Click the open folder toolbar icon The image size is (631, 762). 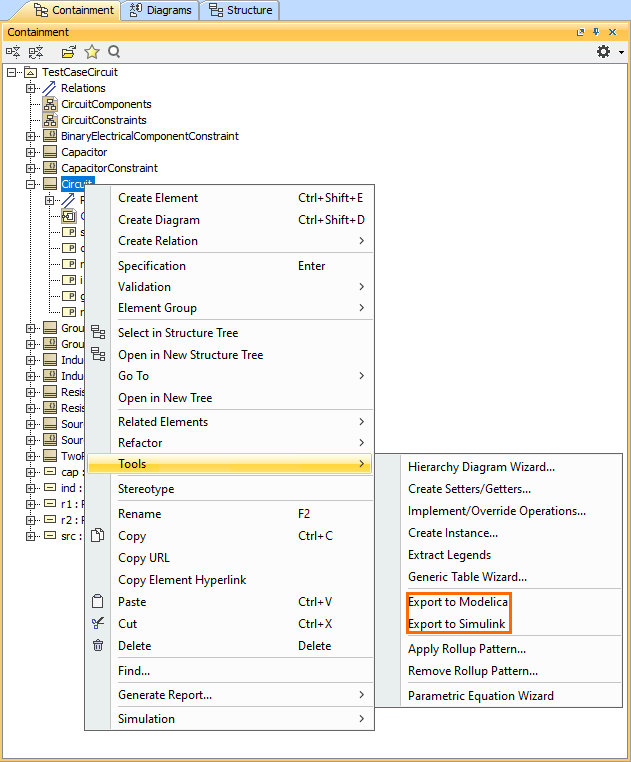pos(69,52)
